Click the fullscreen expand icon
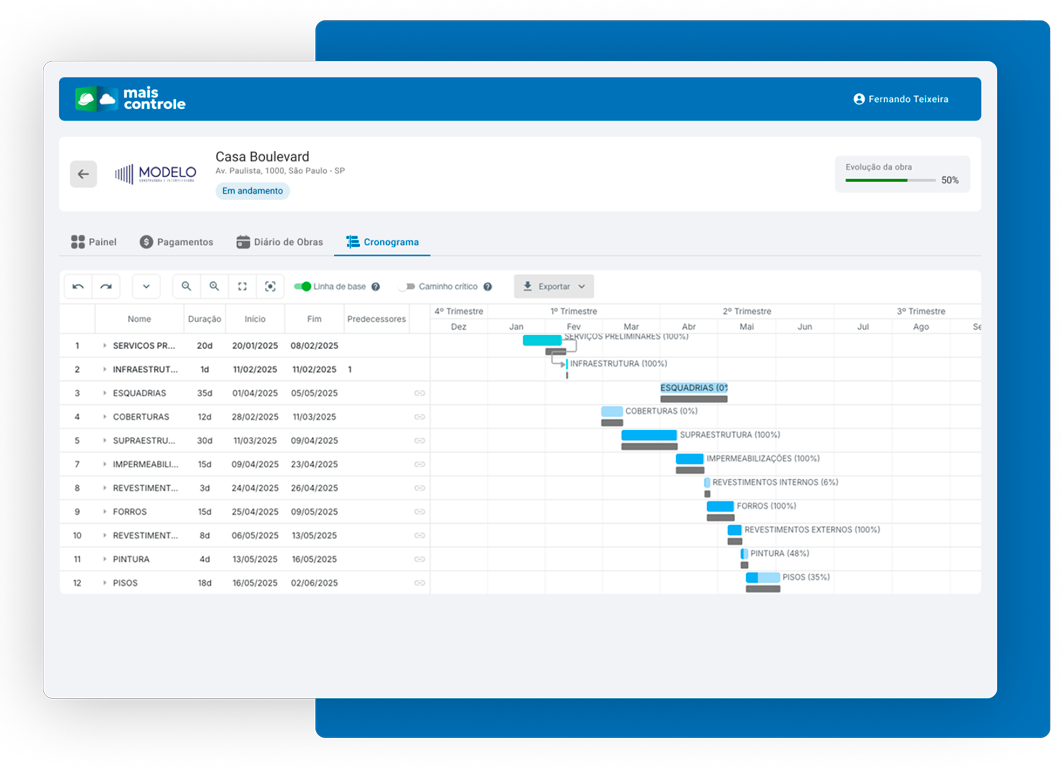Viewport: 1063px width, 768px height. coord(242,287)
